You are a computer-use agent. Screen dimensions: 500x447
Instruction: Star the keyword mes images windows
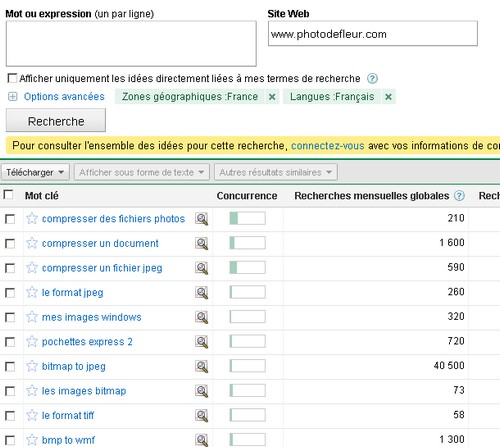pos(32,317)
